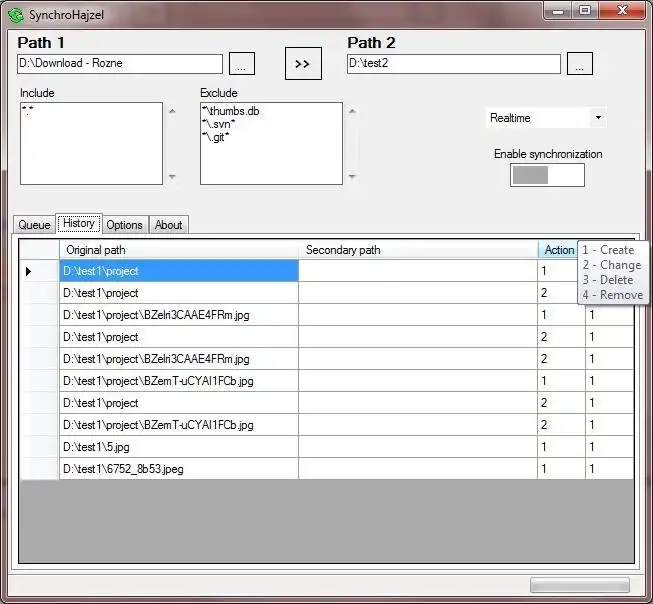Minimize the SynchroHajzel window
This screenshot has width=653, height=604.
pyautogui.click(x=558, y=11)
